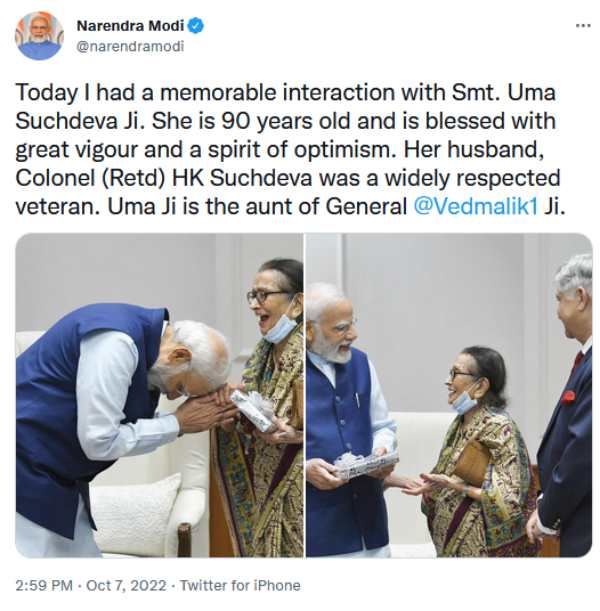This screenshot has height=611, width=600.
Task: Open the left photo of Modi bowing
Action: pos(159,395)
